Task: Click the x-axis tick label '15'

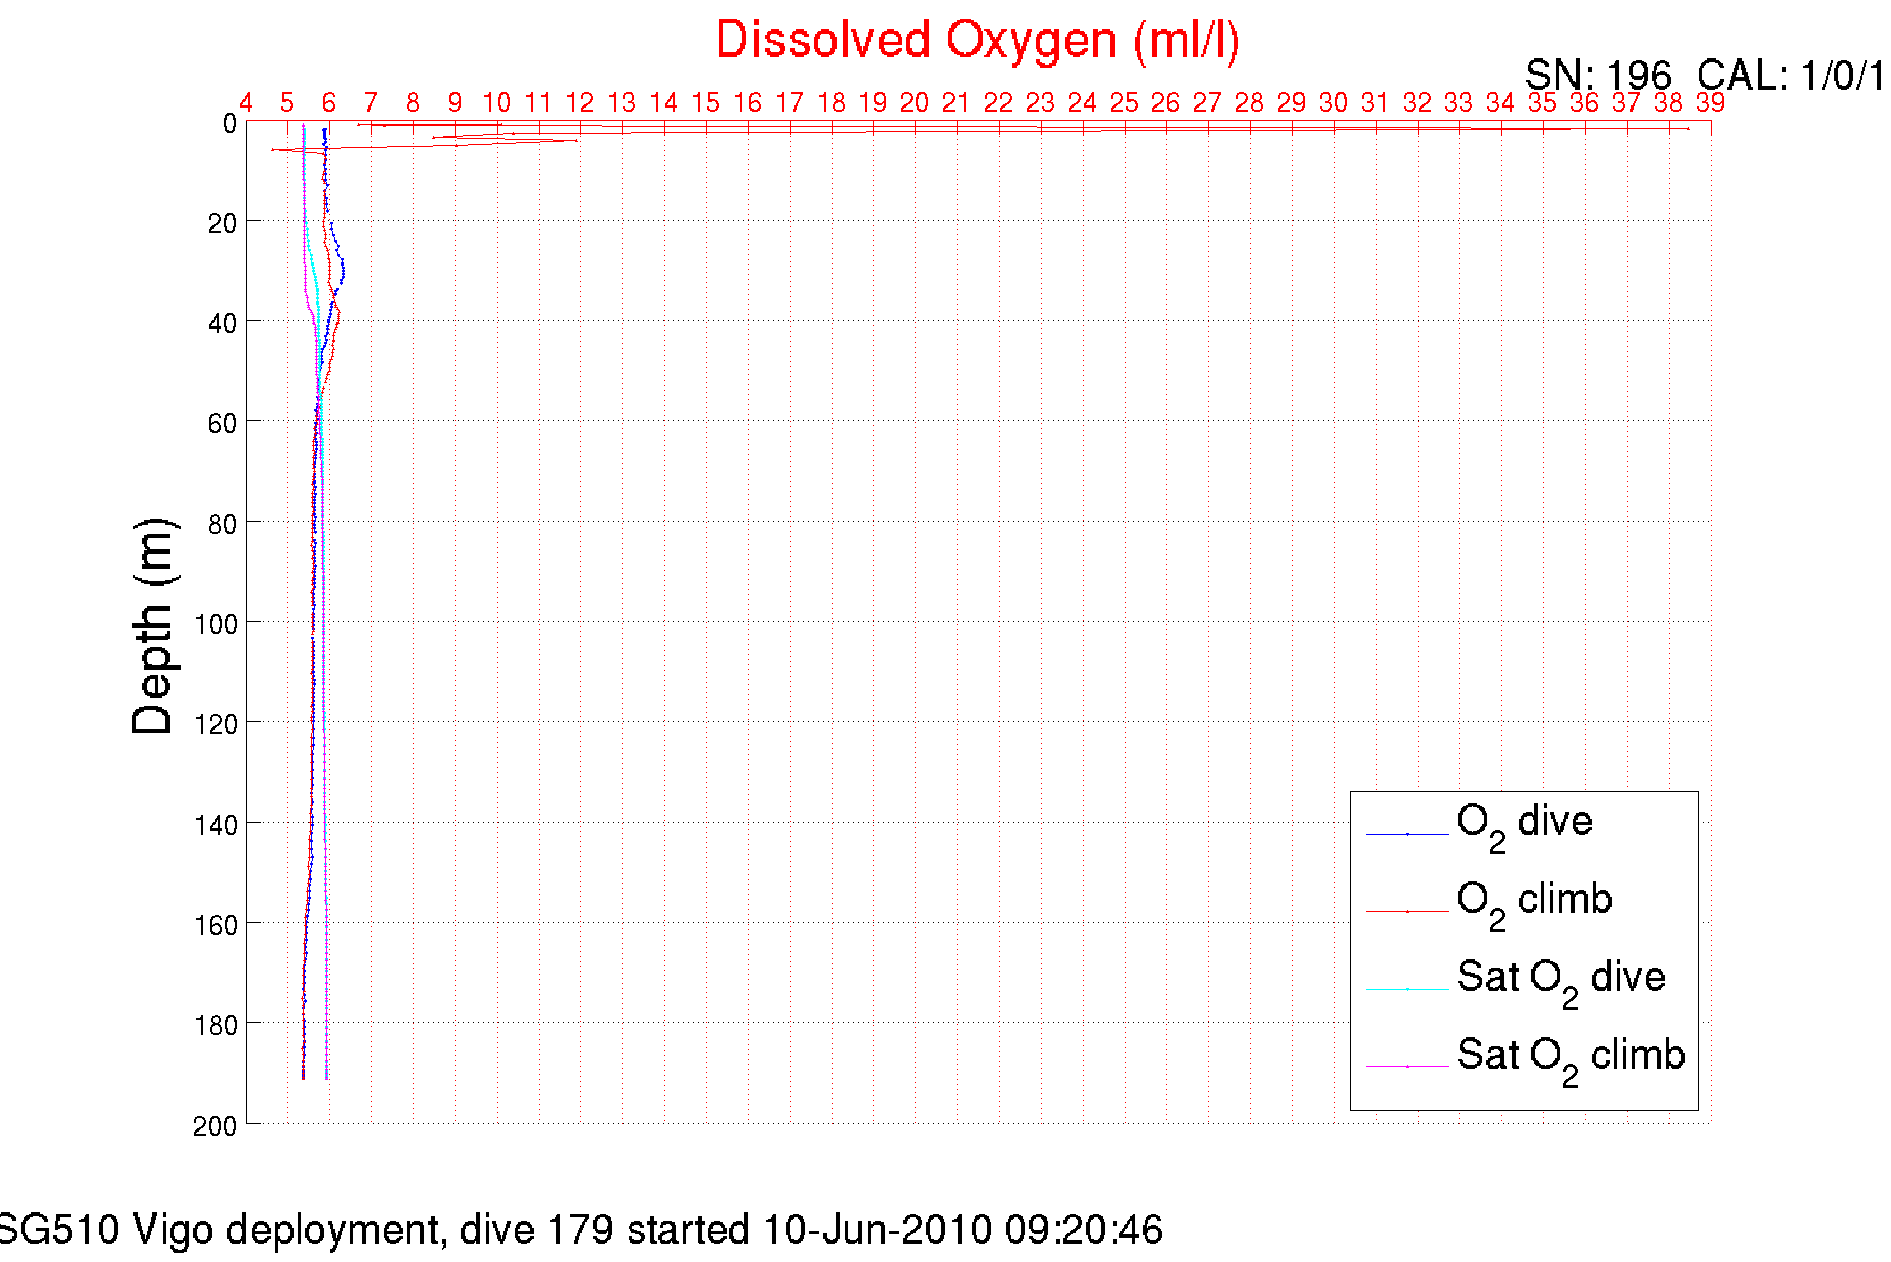Action: point(706,103)
